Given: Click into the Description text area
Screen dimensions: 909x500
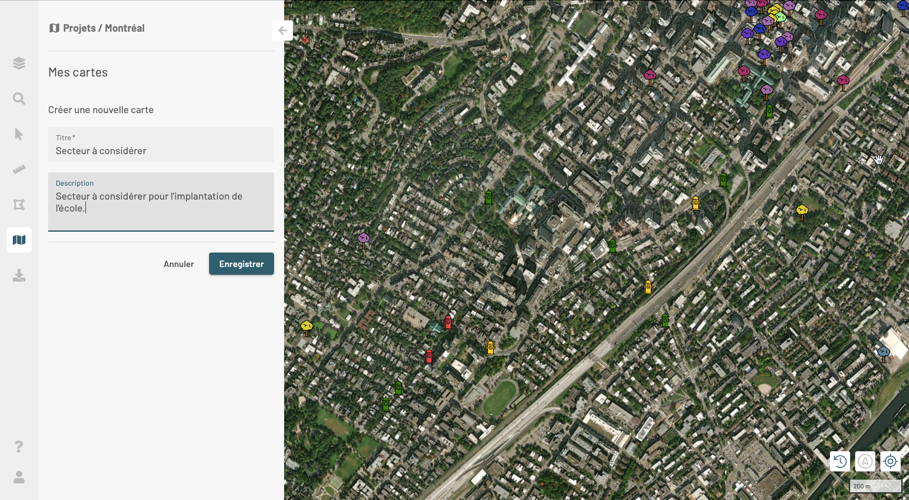Looking at the screenshot, I should pyautogui.click(x=161, y=203).
